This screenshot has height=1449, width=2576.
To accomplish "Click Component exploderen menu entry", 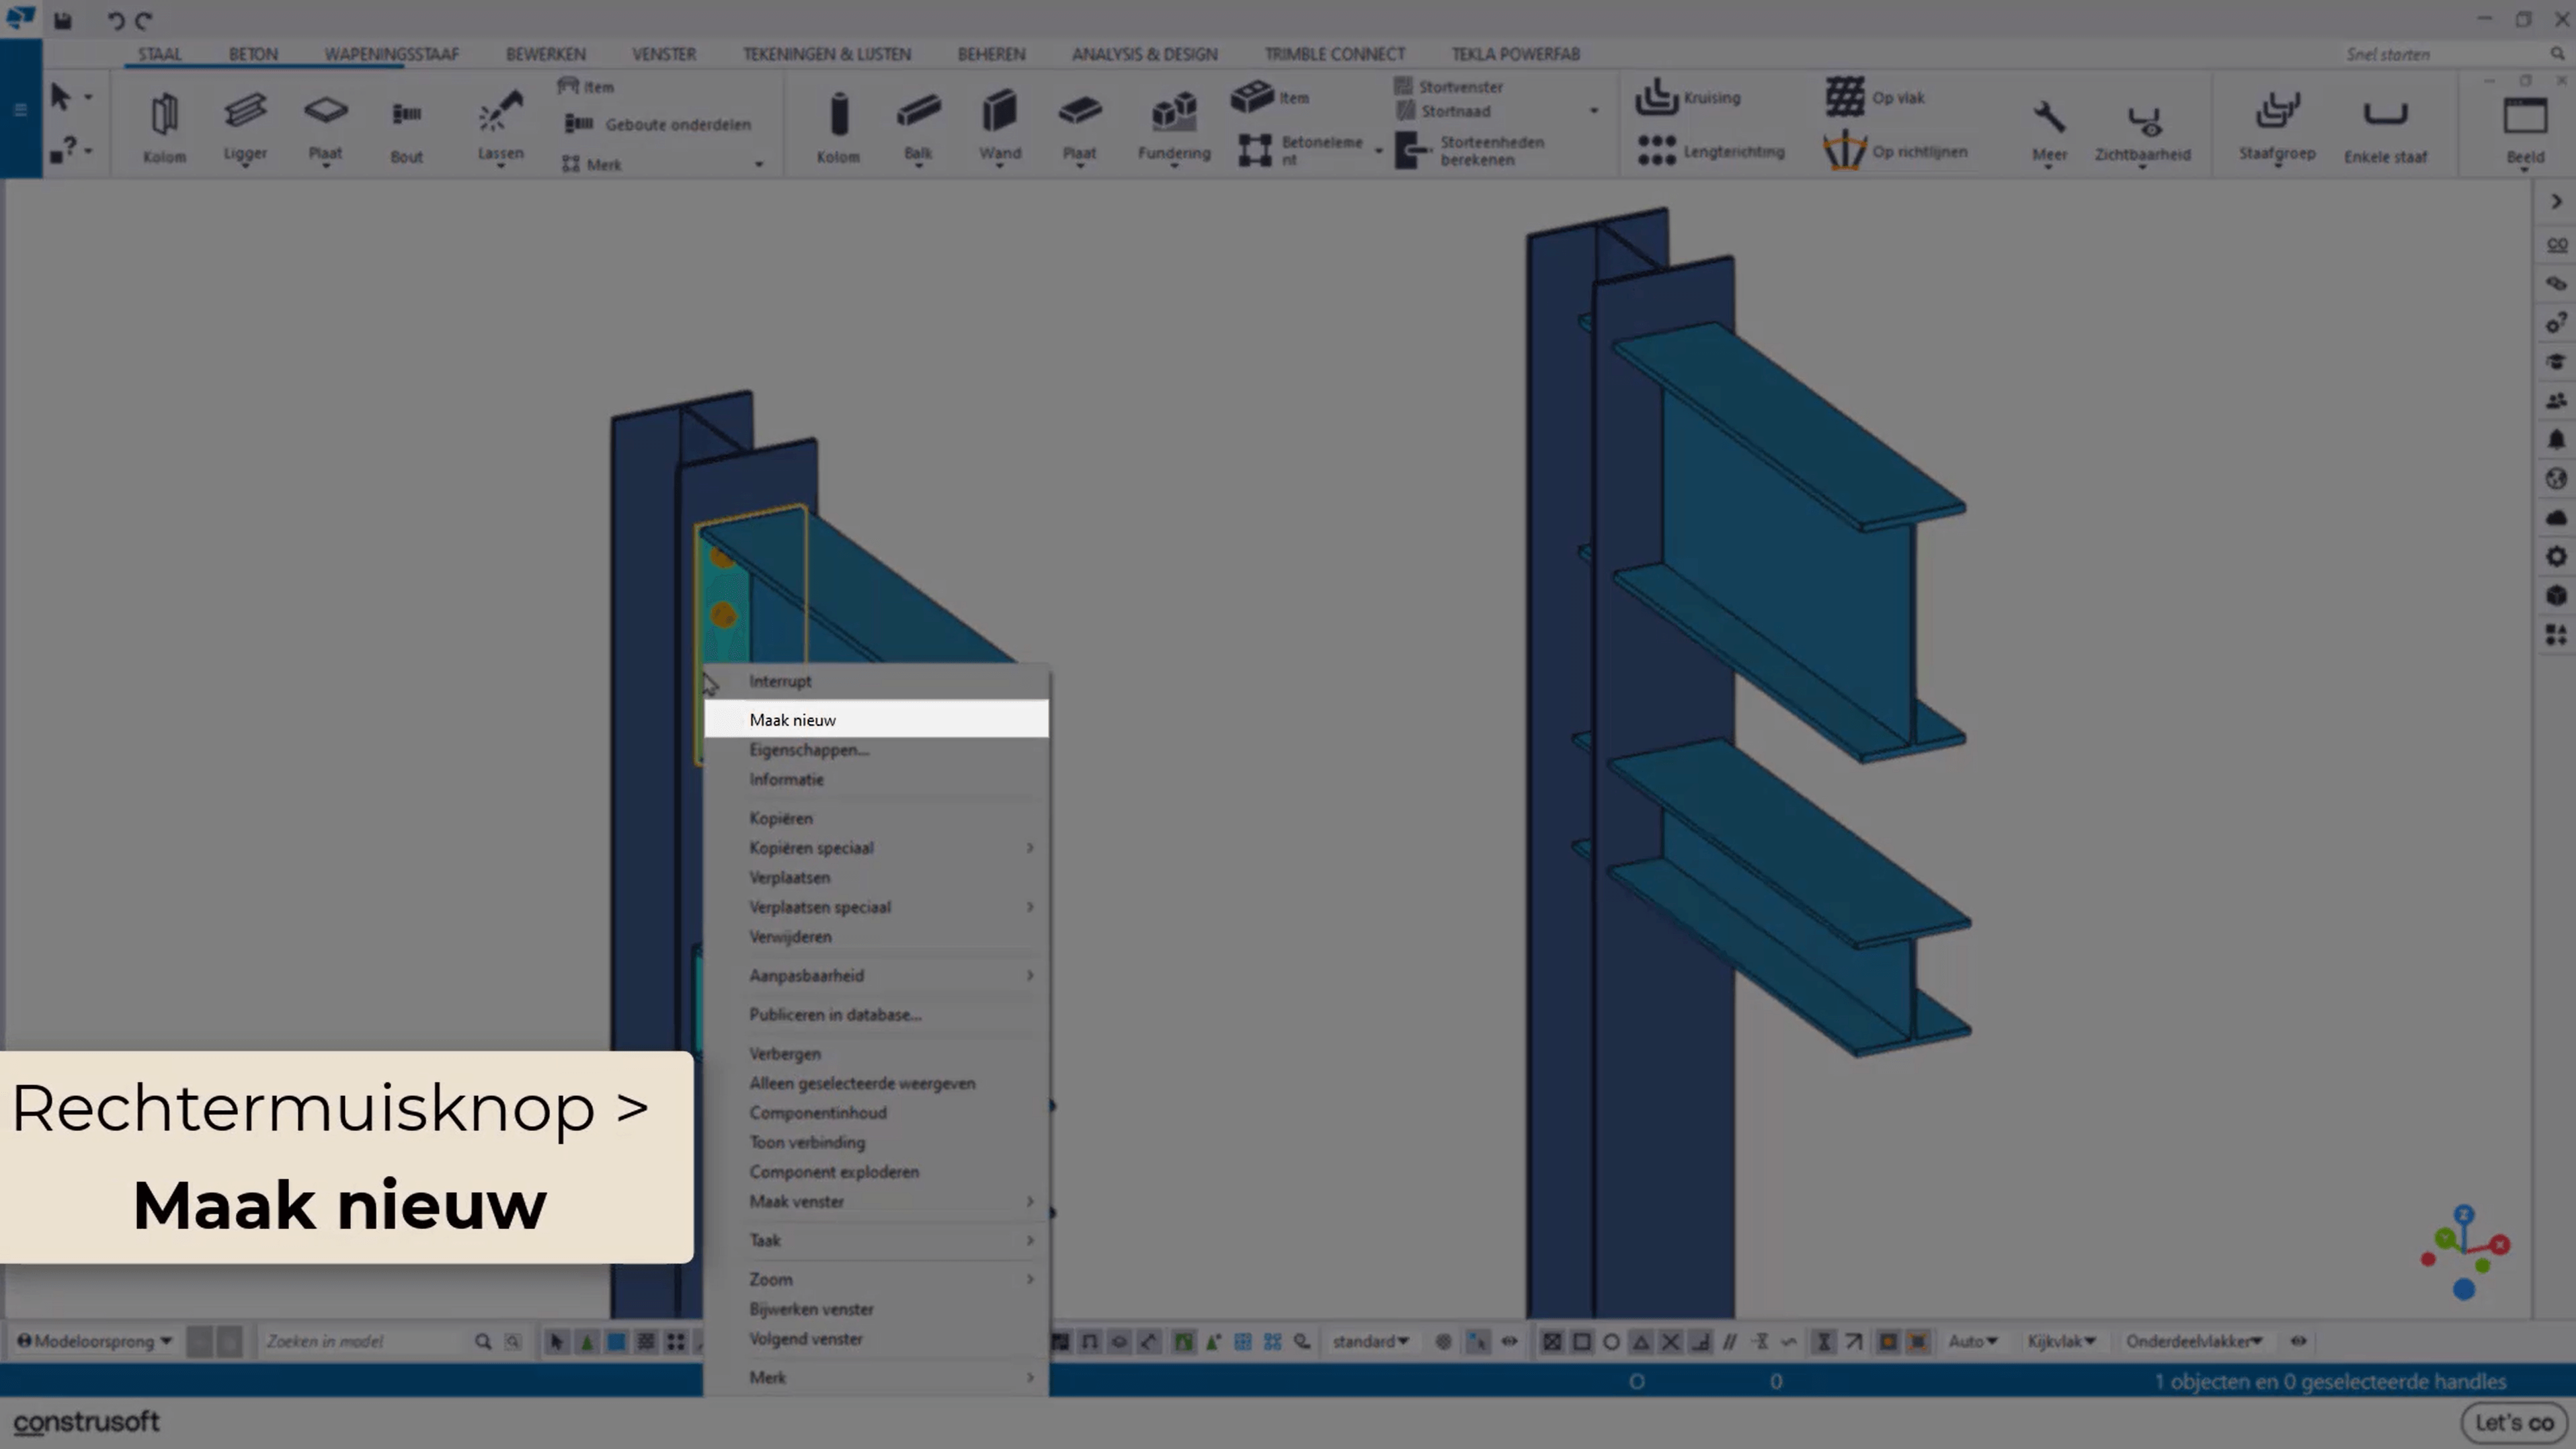I will (833, 1171).
